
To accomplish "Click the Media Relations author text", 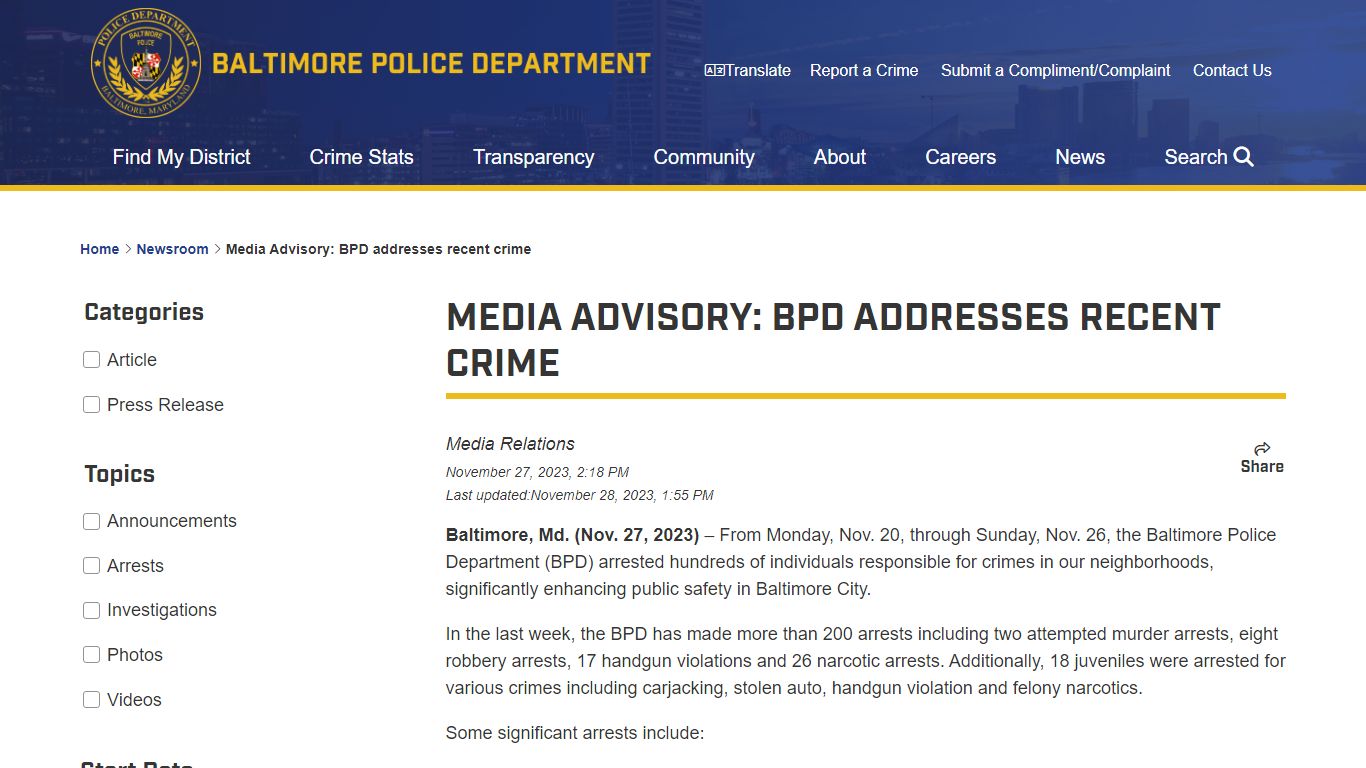I will pyautogui.click(x=510, y=444).
